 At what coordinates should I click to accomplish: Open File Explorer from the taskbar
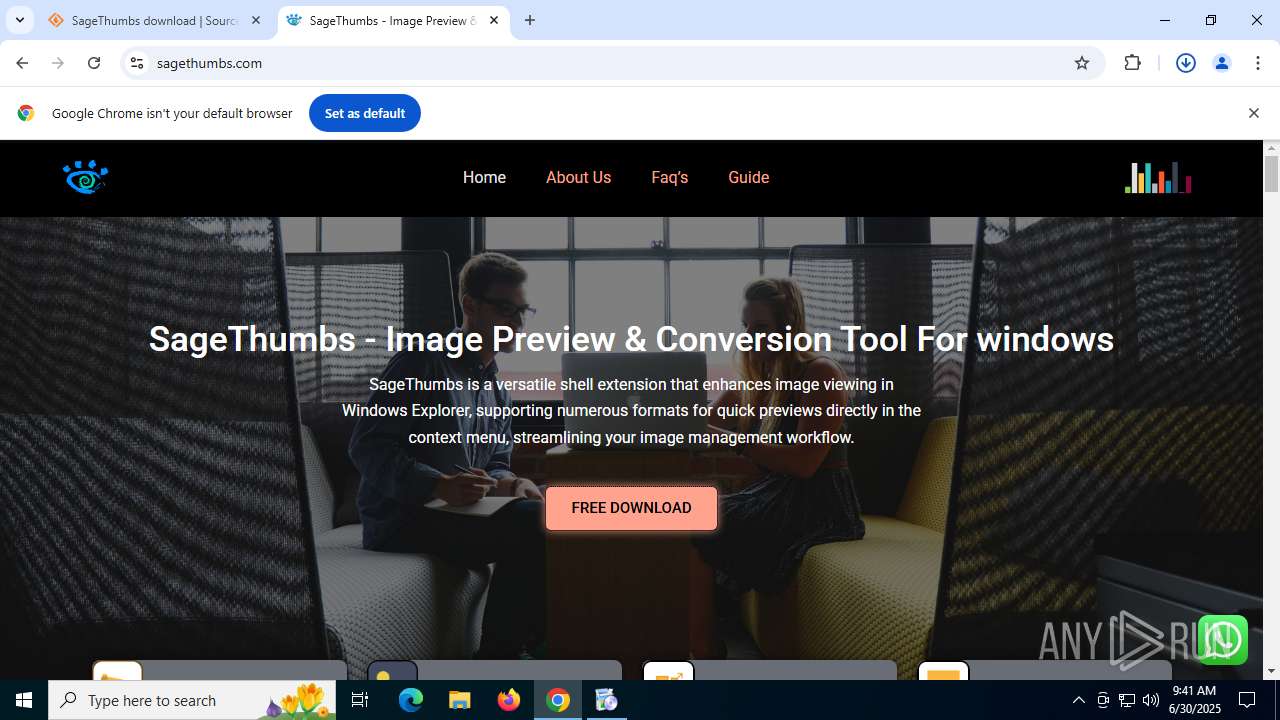[x=459, y=700]
